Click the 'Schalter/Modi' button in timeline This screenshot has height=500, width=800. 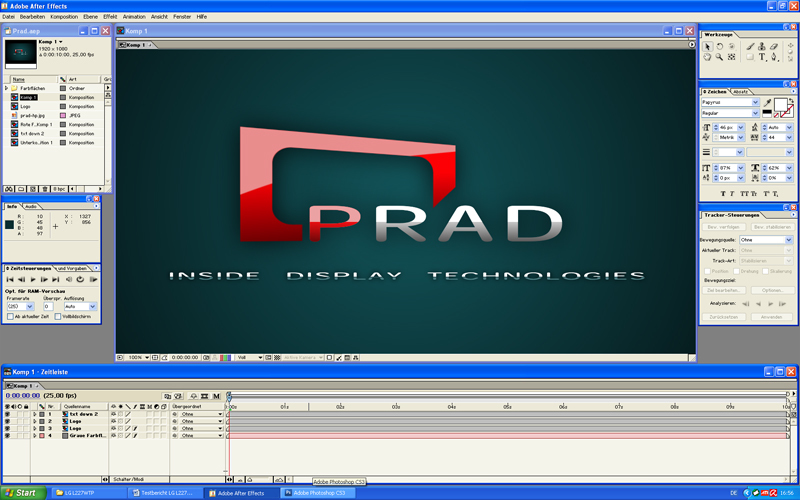(129, 480)
